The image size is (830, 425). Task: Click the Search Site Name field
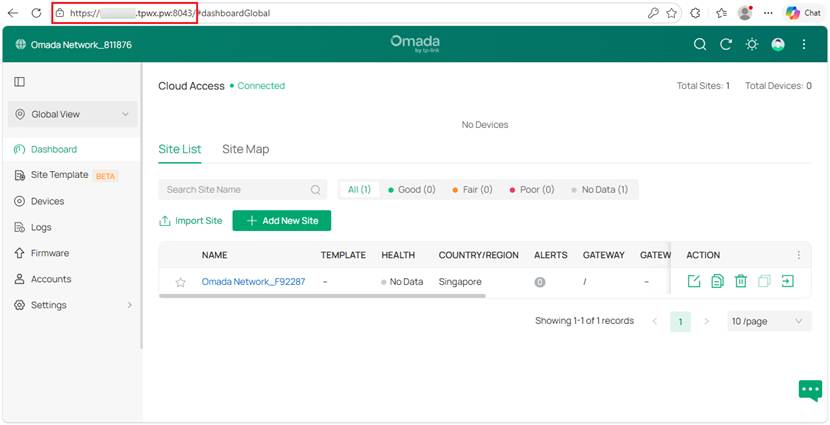pos(242,189)
